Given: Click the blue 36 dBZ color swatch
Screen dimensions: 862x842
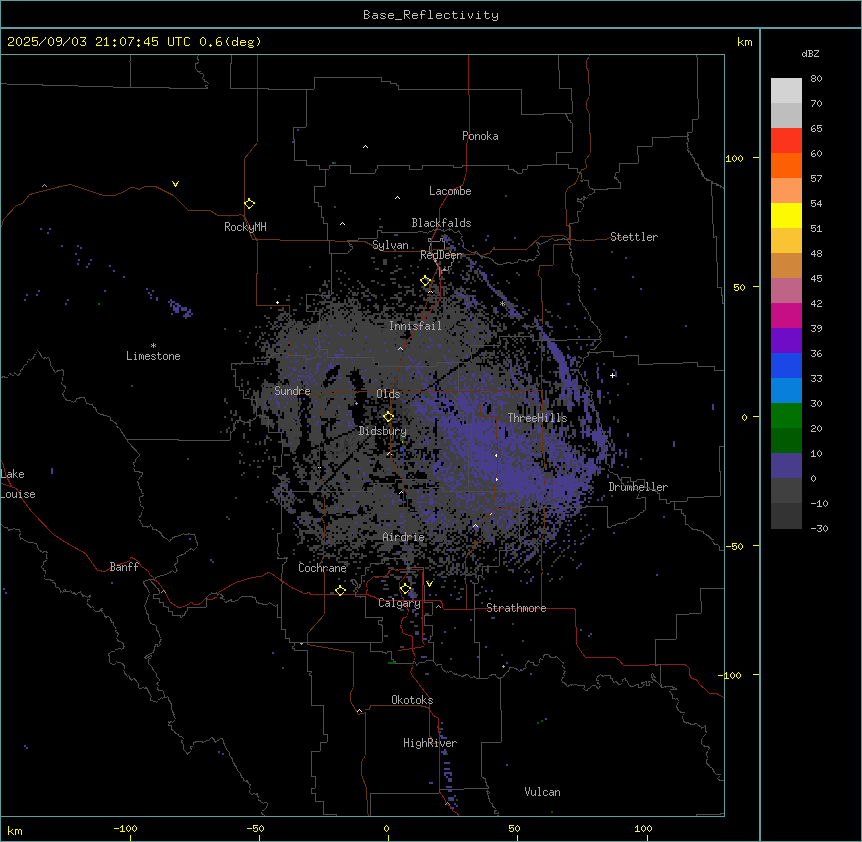Looking at the screenshot, I should click(x=786, y=365).
